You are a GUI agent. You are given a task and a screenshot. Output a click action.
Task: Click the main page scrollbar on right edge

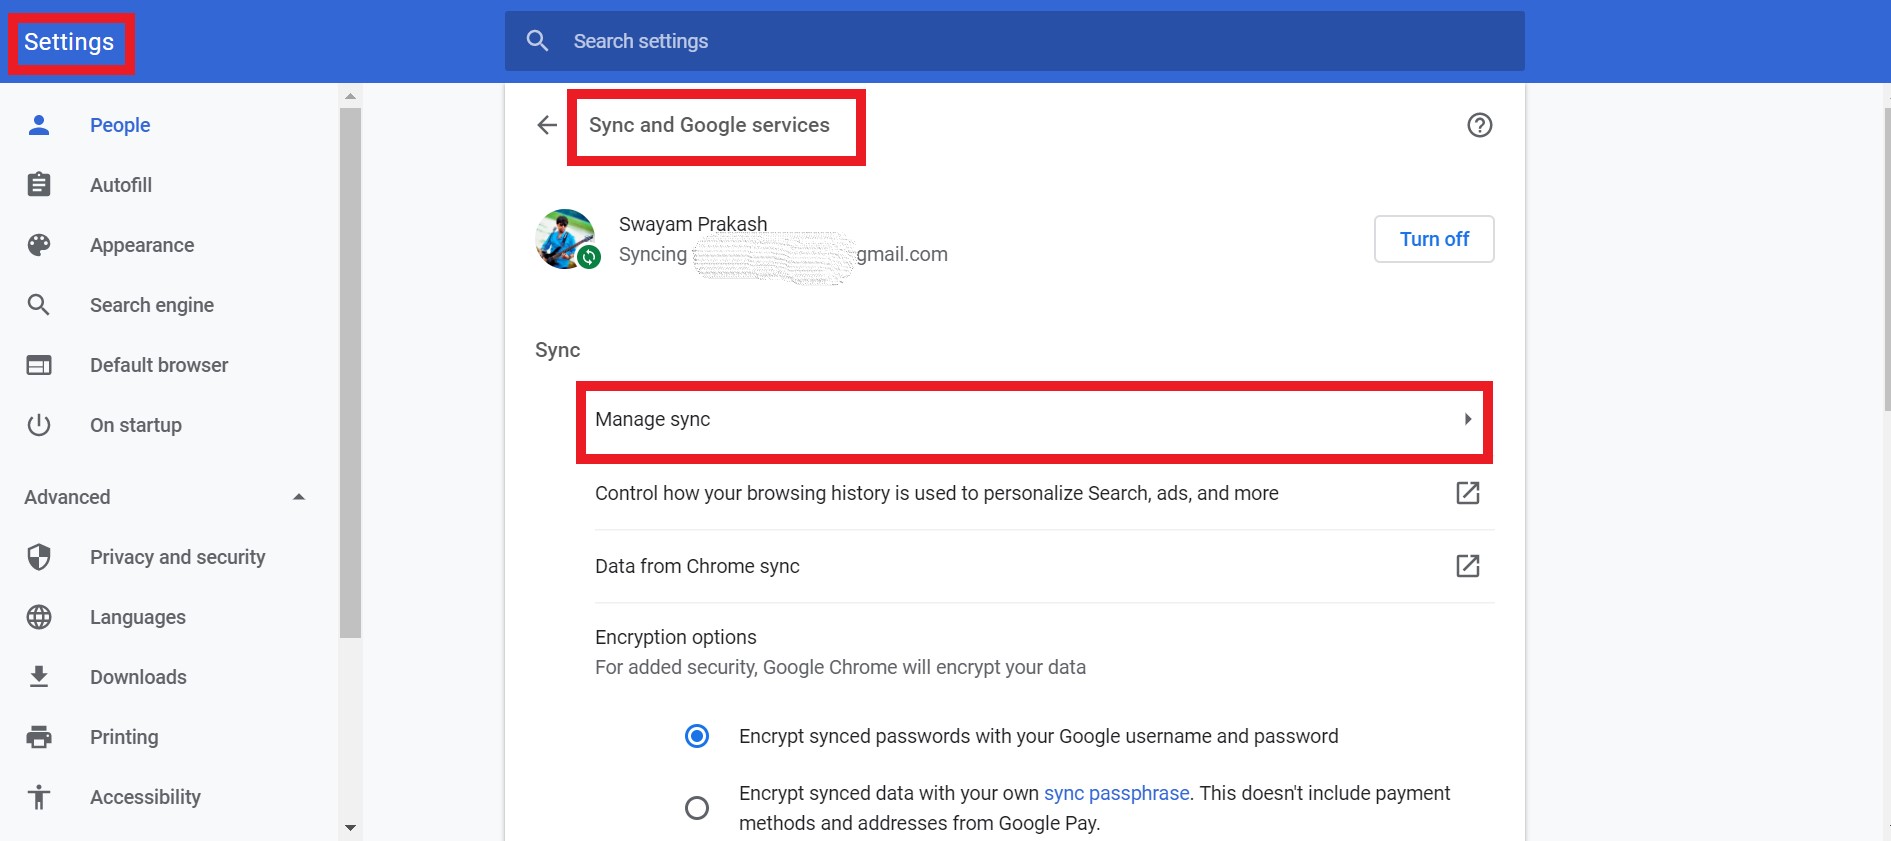(1887, 258)
